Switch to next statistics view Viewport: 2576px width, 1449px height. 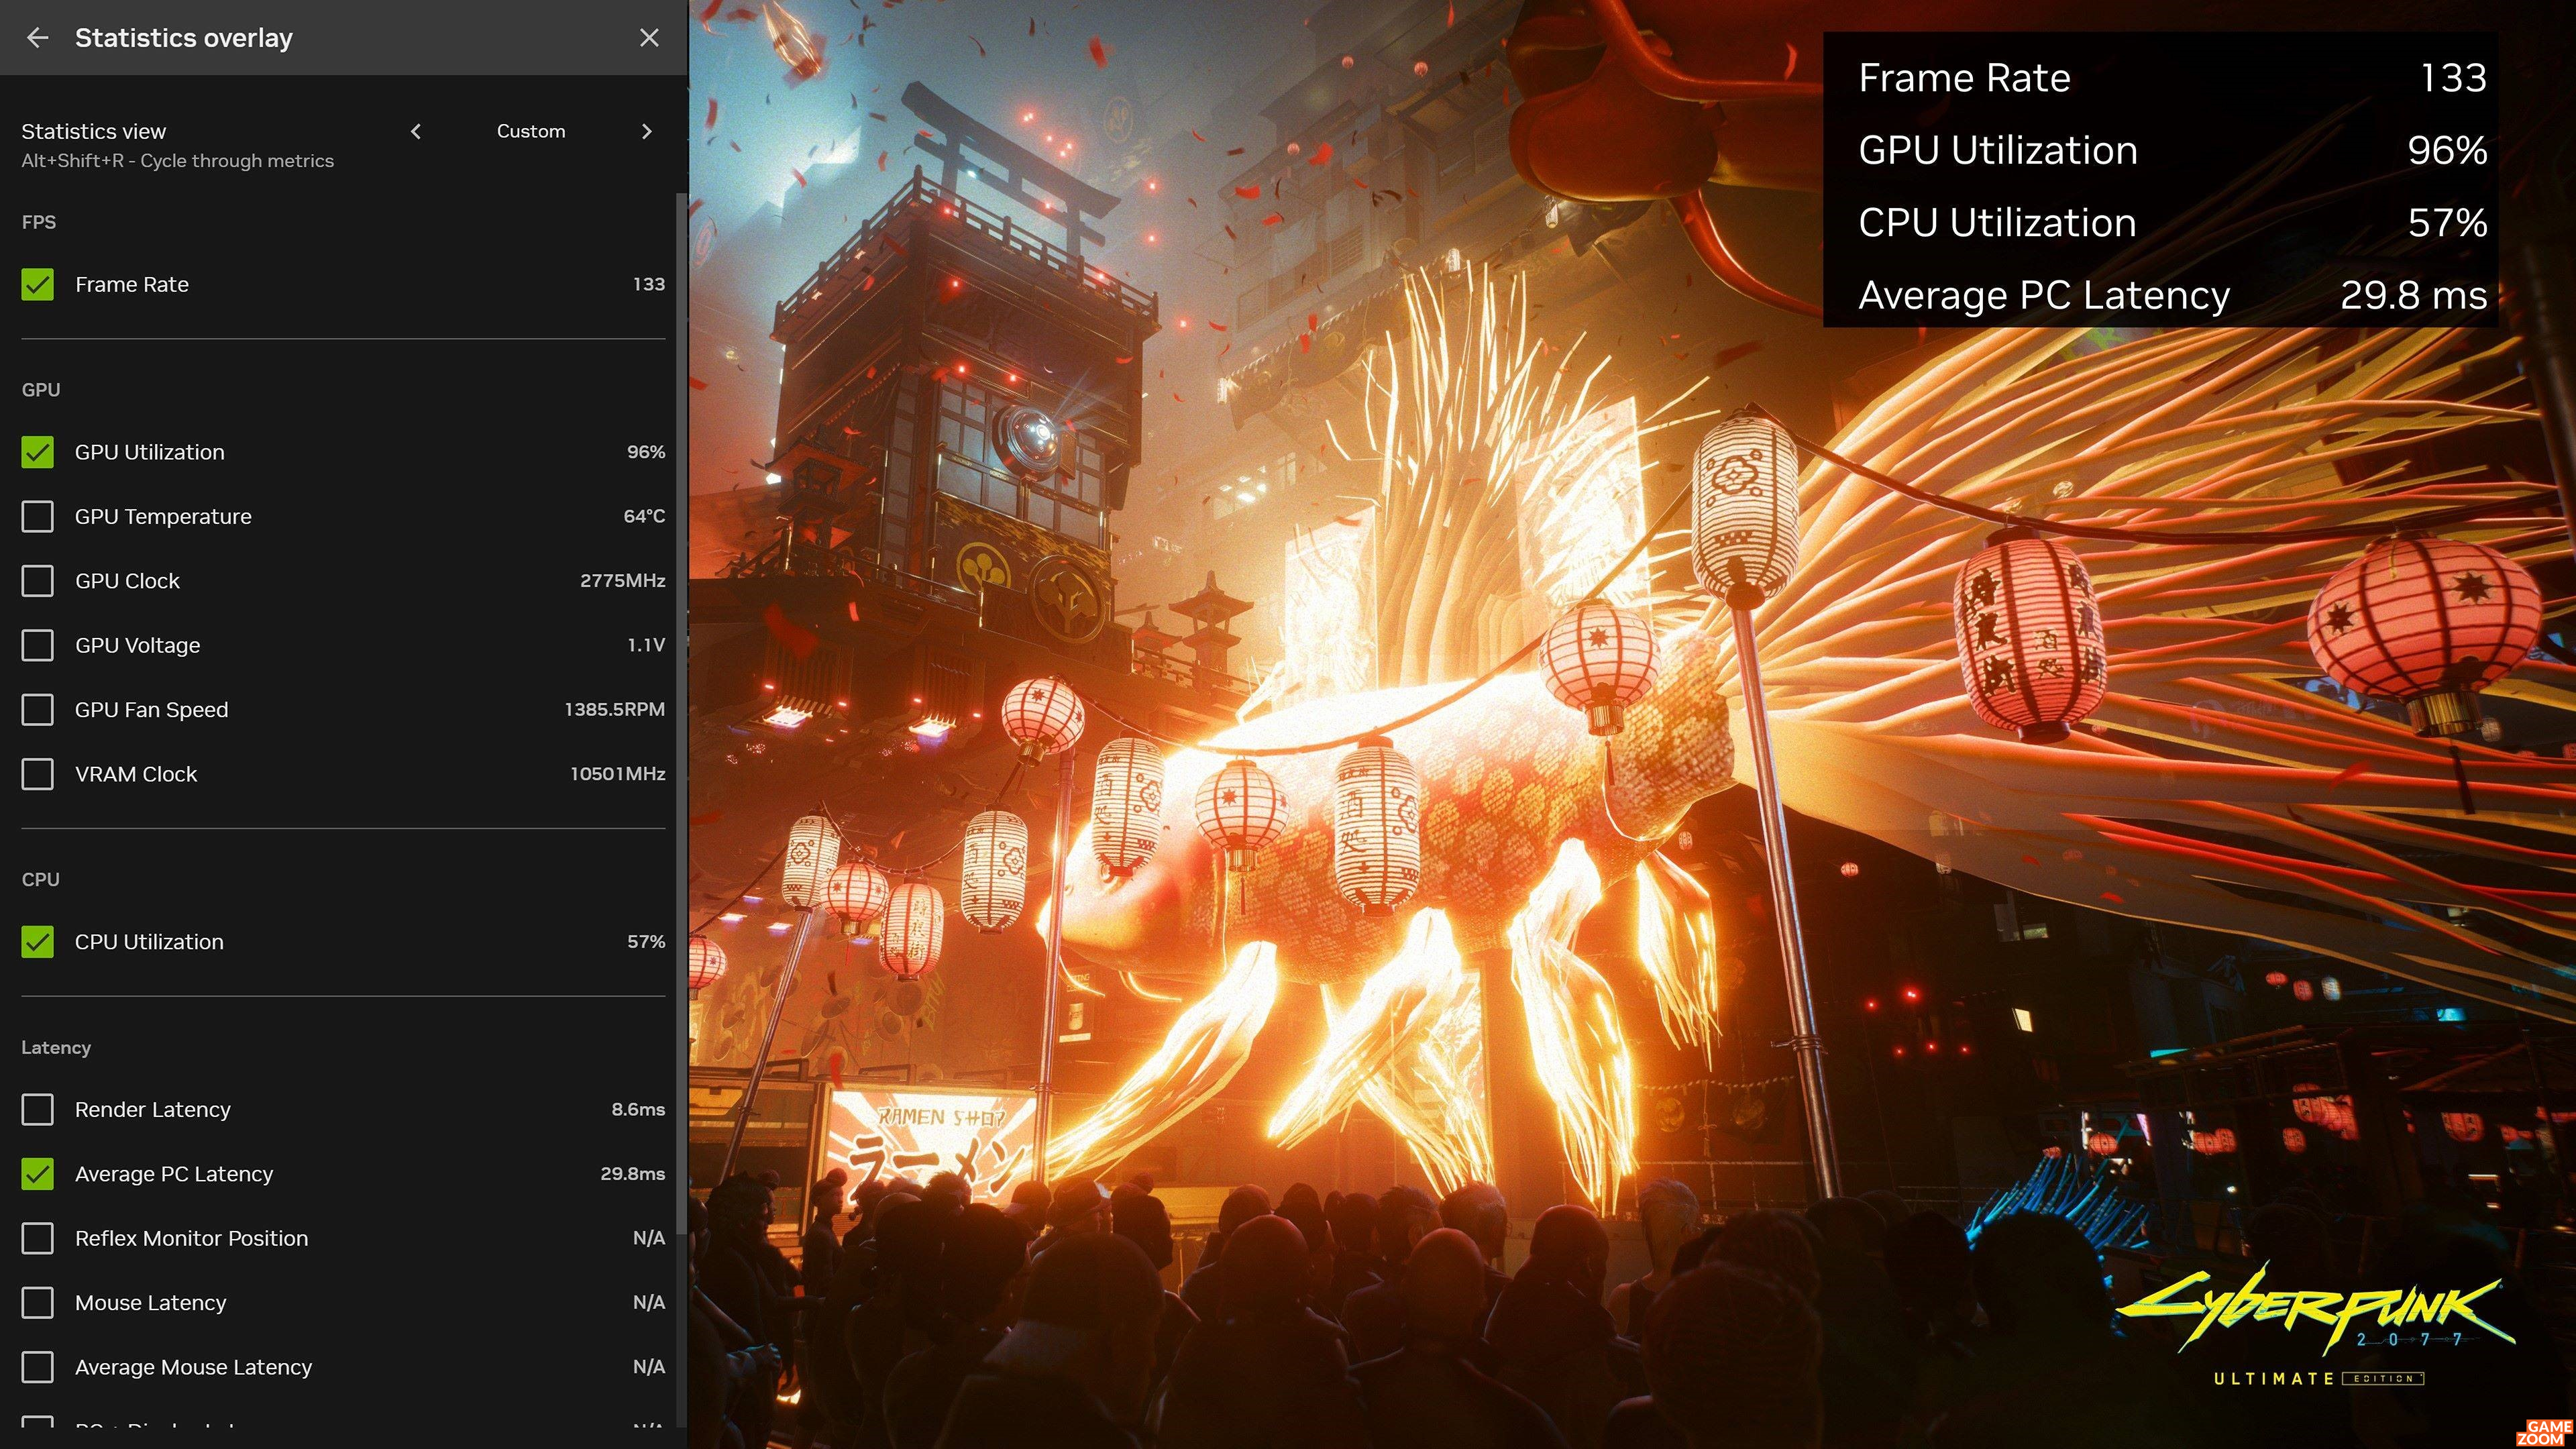pyautogui.click(x=646, y=131)
